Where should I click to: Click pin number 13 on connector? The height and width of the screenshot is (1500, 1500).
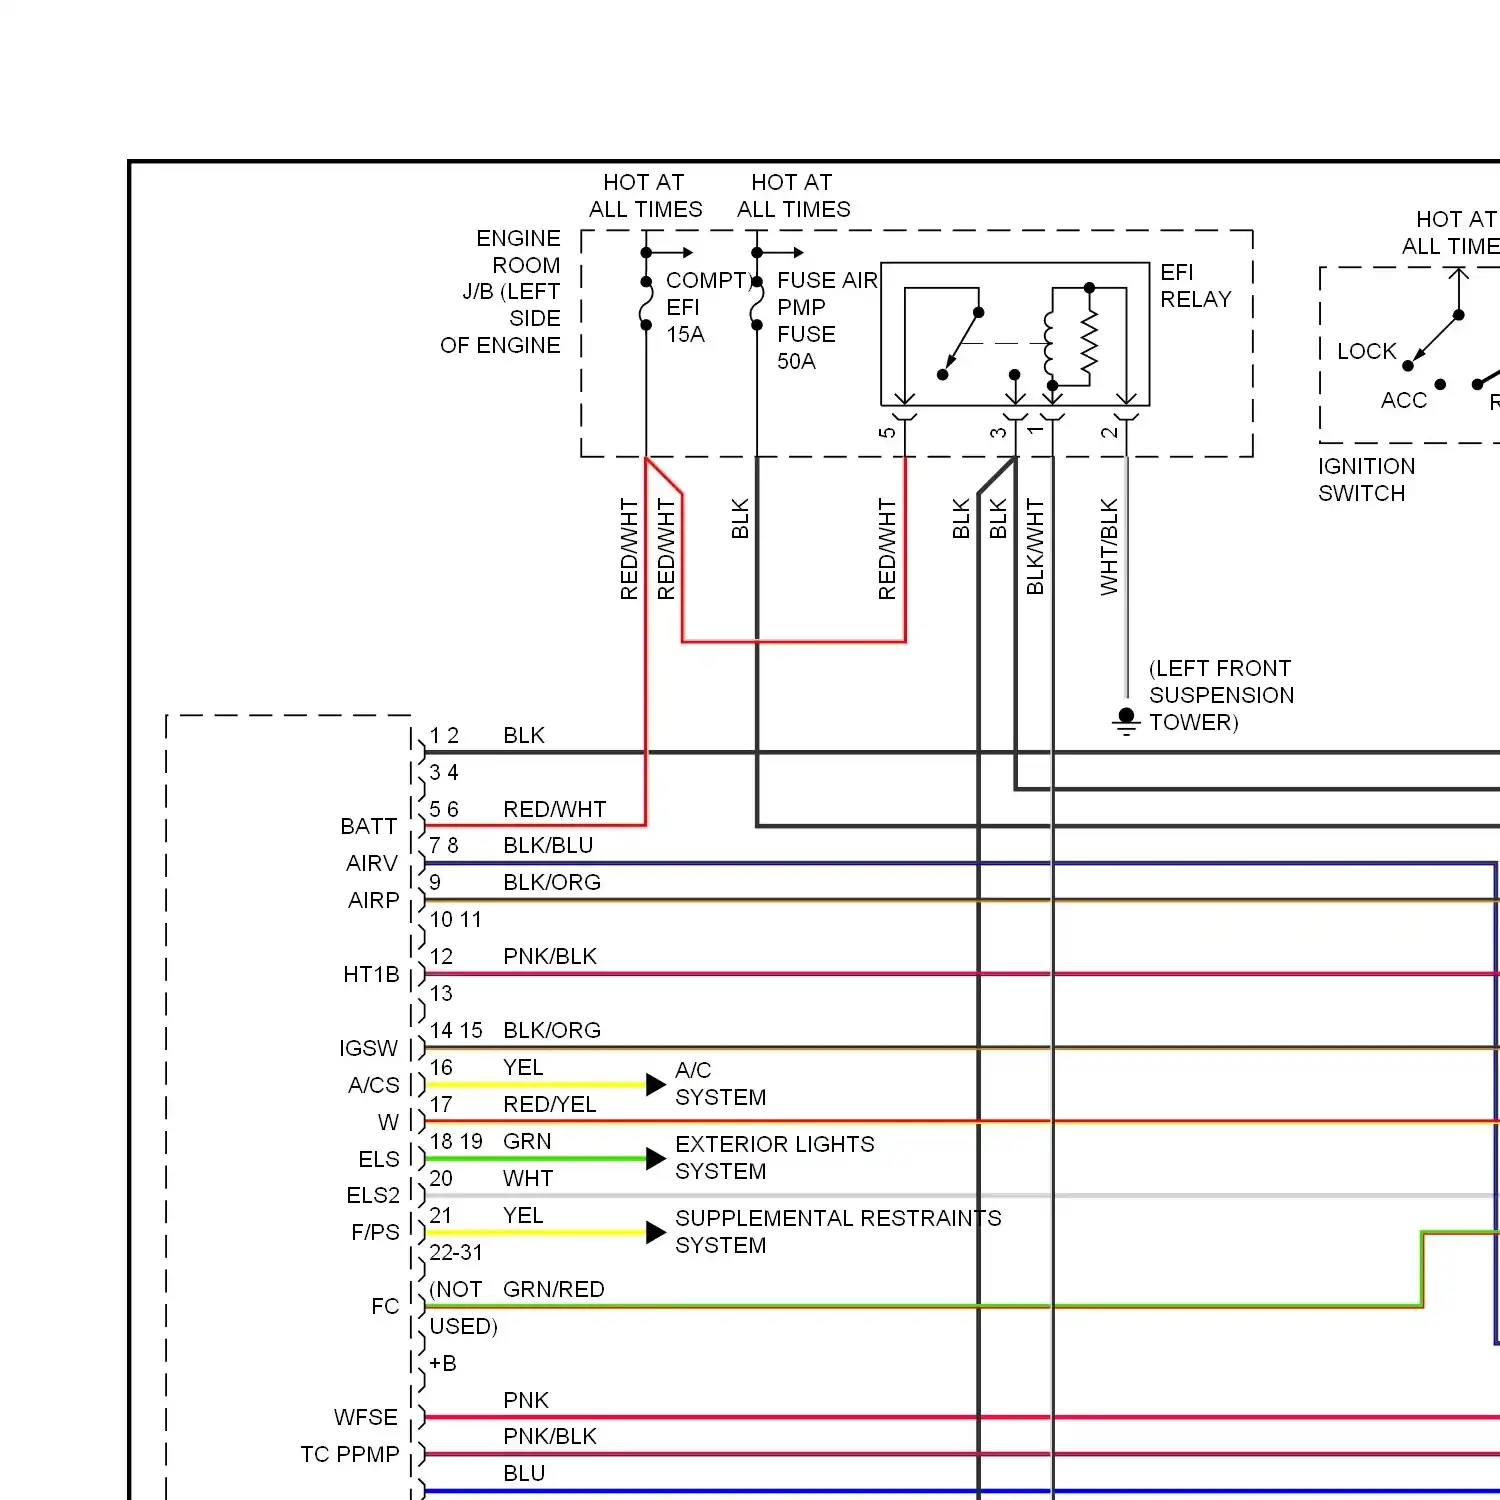pyautogui.click(x=441, y=993)
